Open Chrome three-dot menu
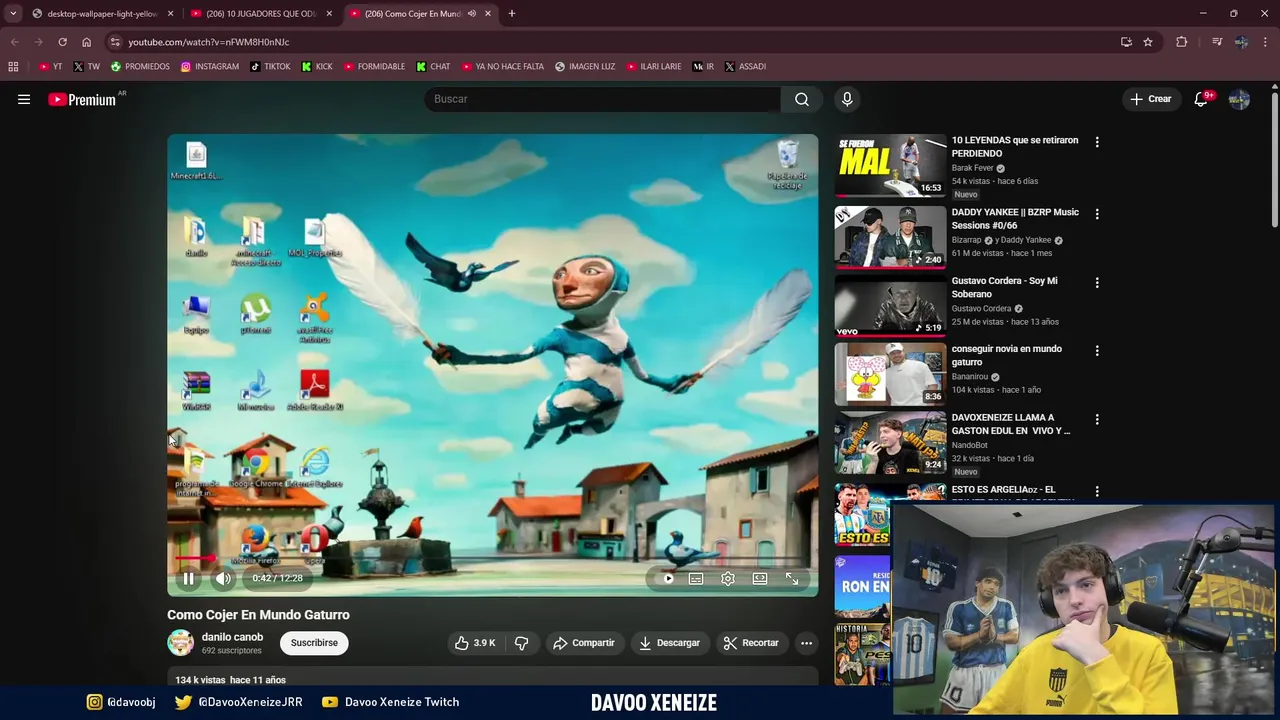The image size is (1280, 720). pos(1266,42)
